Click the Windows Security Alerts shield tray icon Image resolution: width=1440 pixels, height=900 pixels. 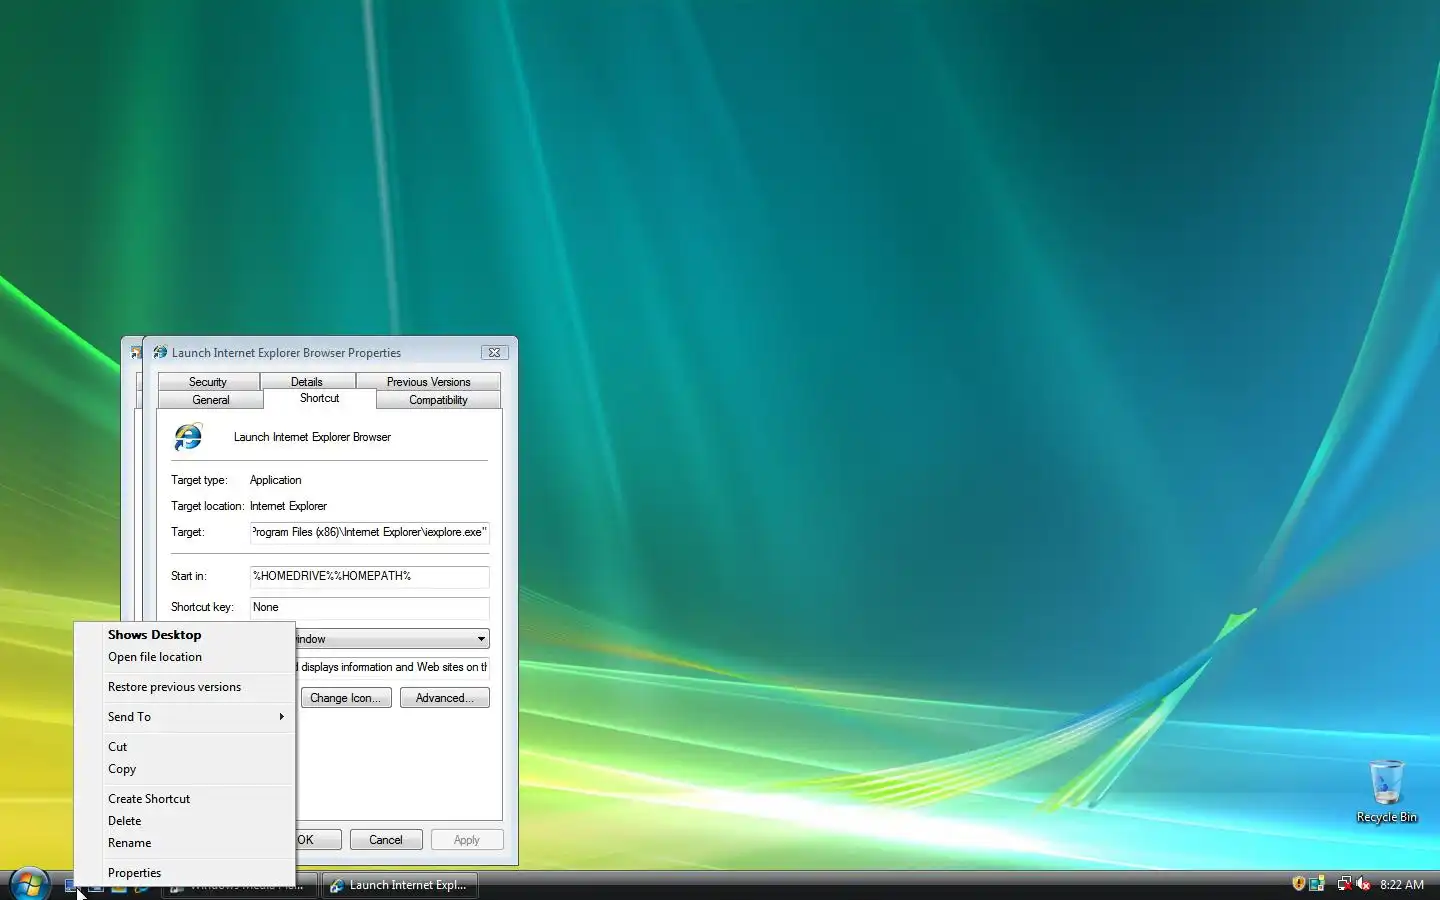[1298, 884]
